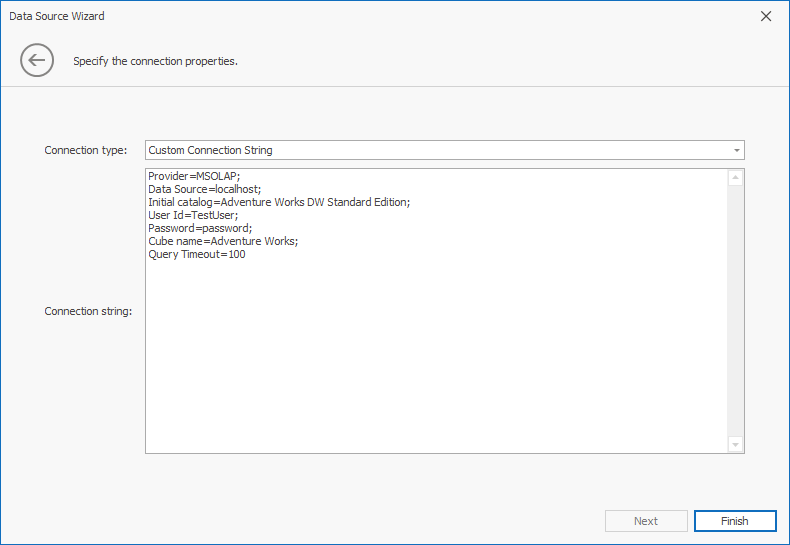Click the Initial catalog=Adventure Works line

pos(279,202)
